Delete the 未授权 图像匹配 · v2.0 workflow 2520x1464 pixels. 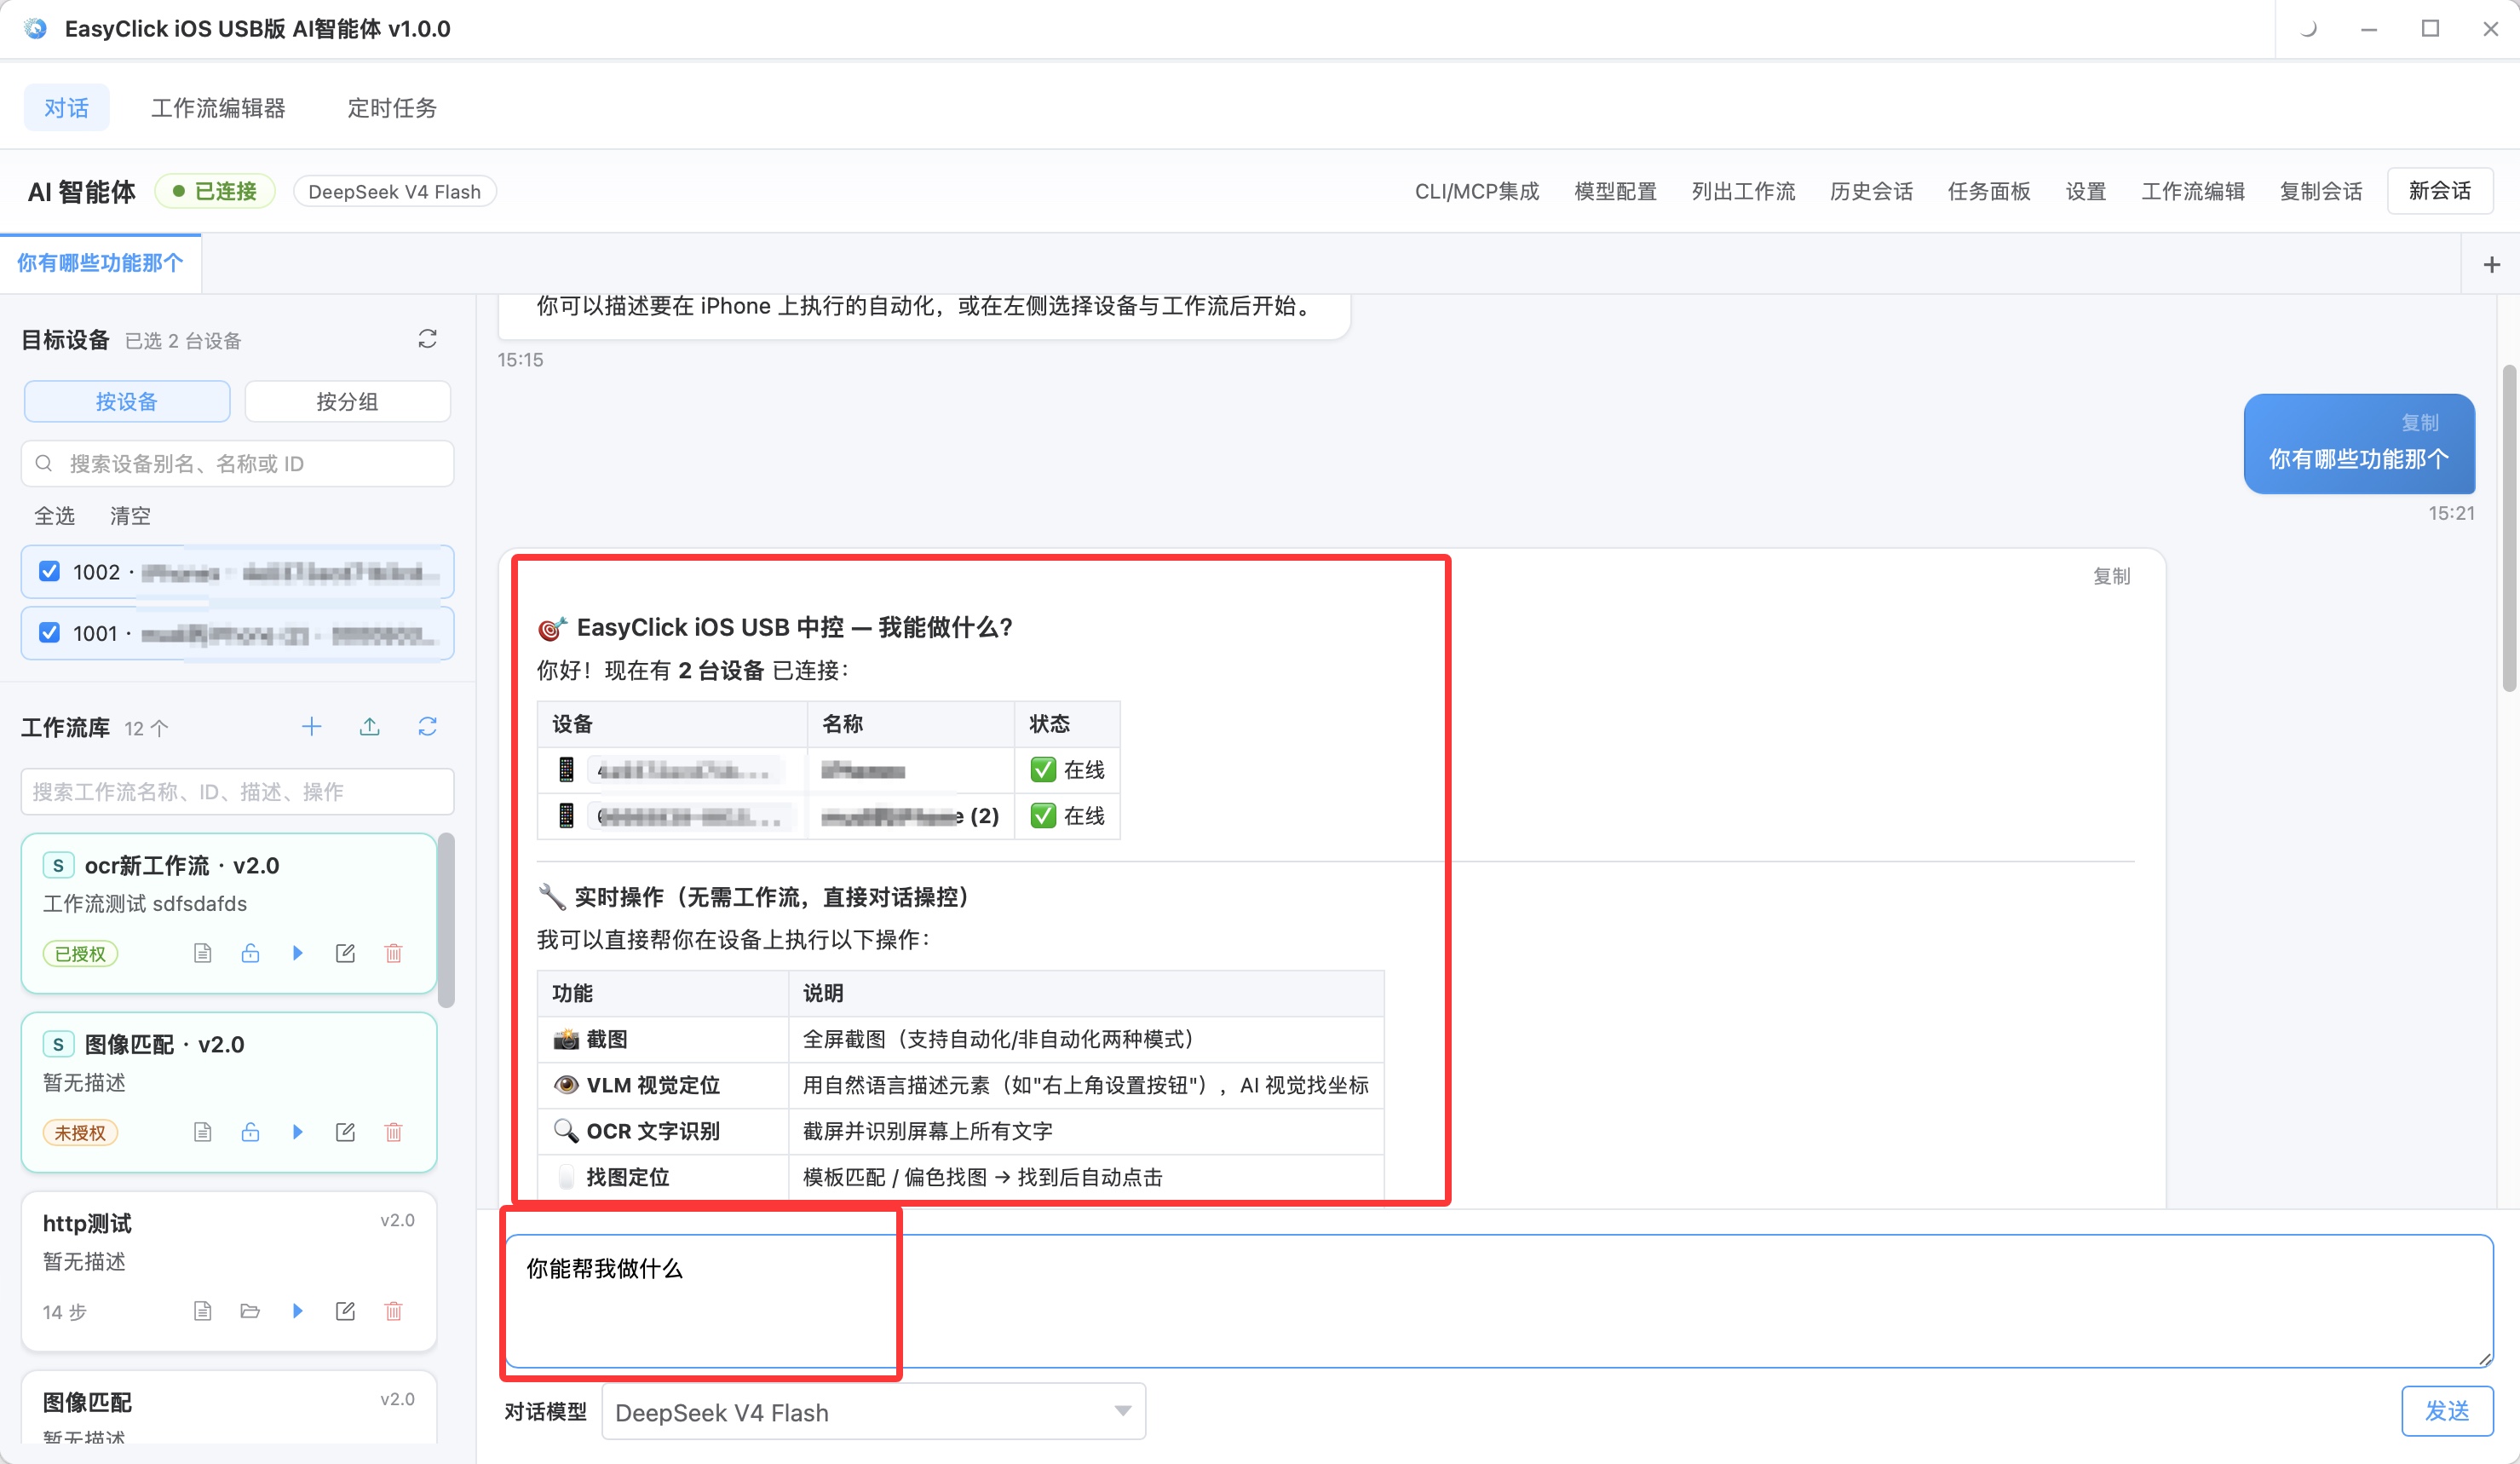(x=393, y=1131)
